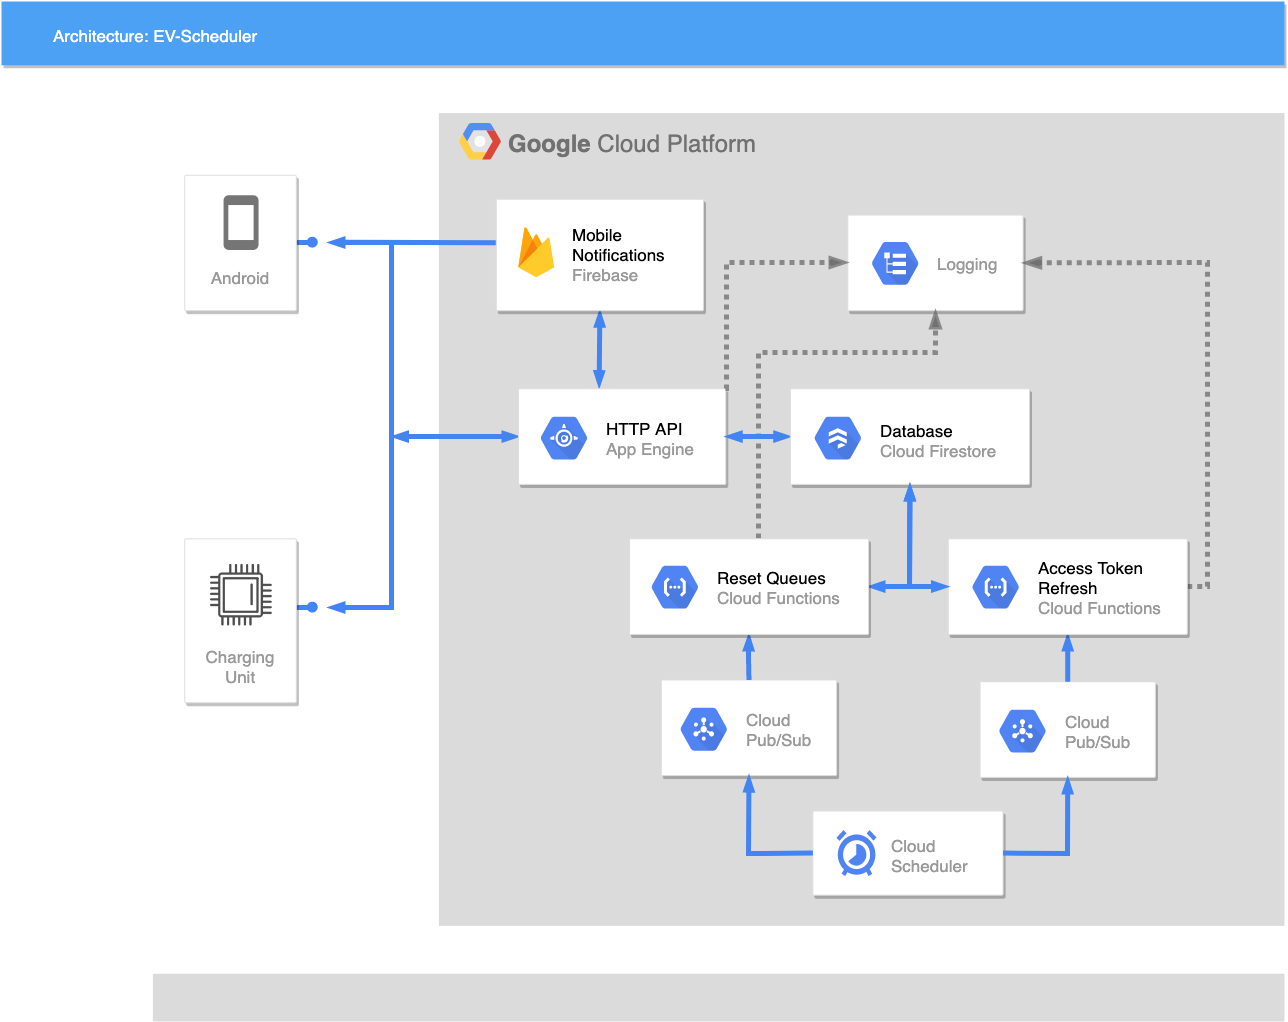Select the App Engine hexagon icon
This screenshot has height=1022, width=1288.
point(564,438)
